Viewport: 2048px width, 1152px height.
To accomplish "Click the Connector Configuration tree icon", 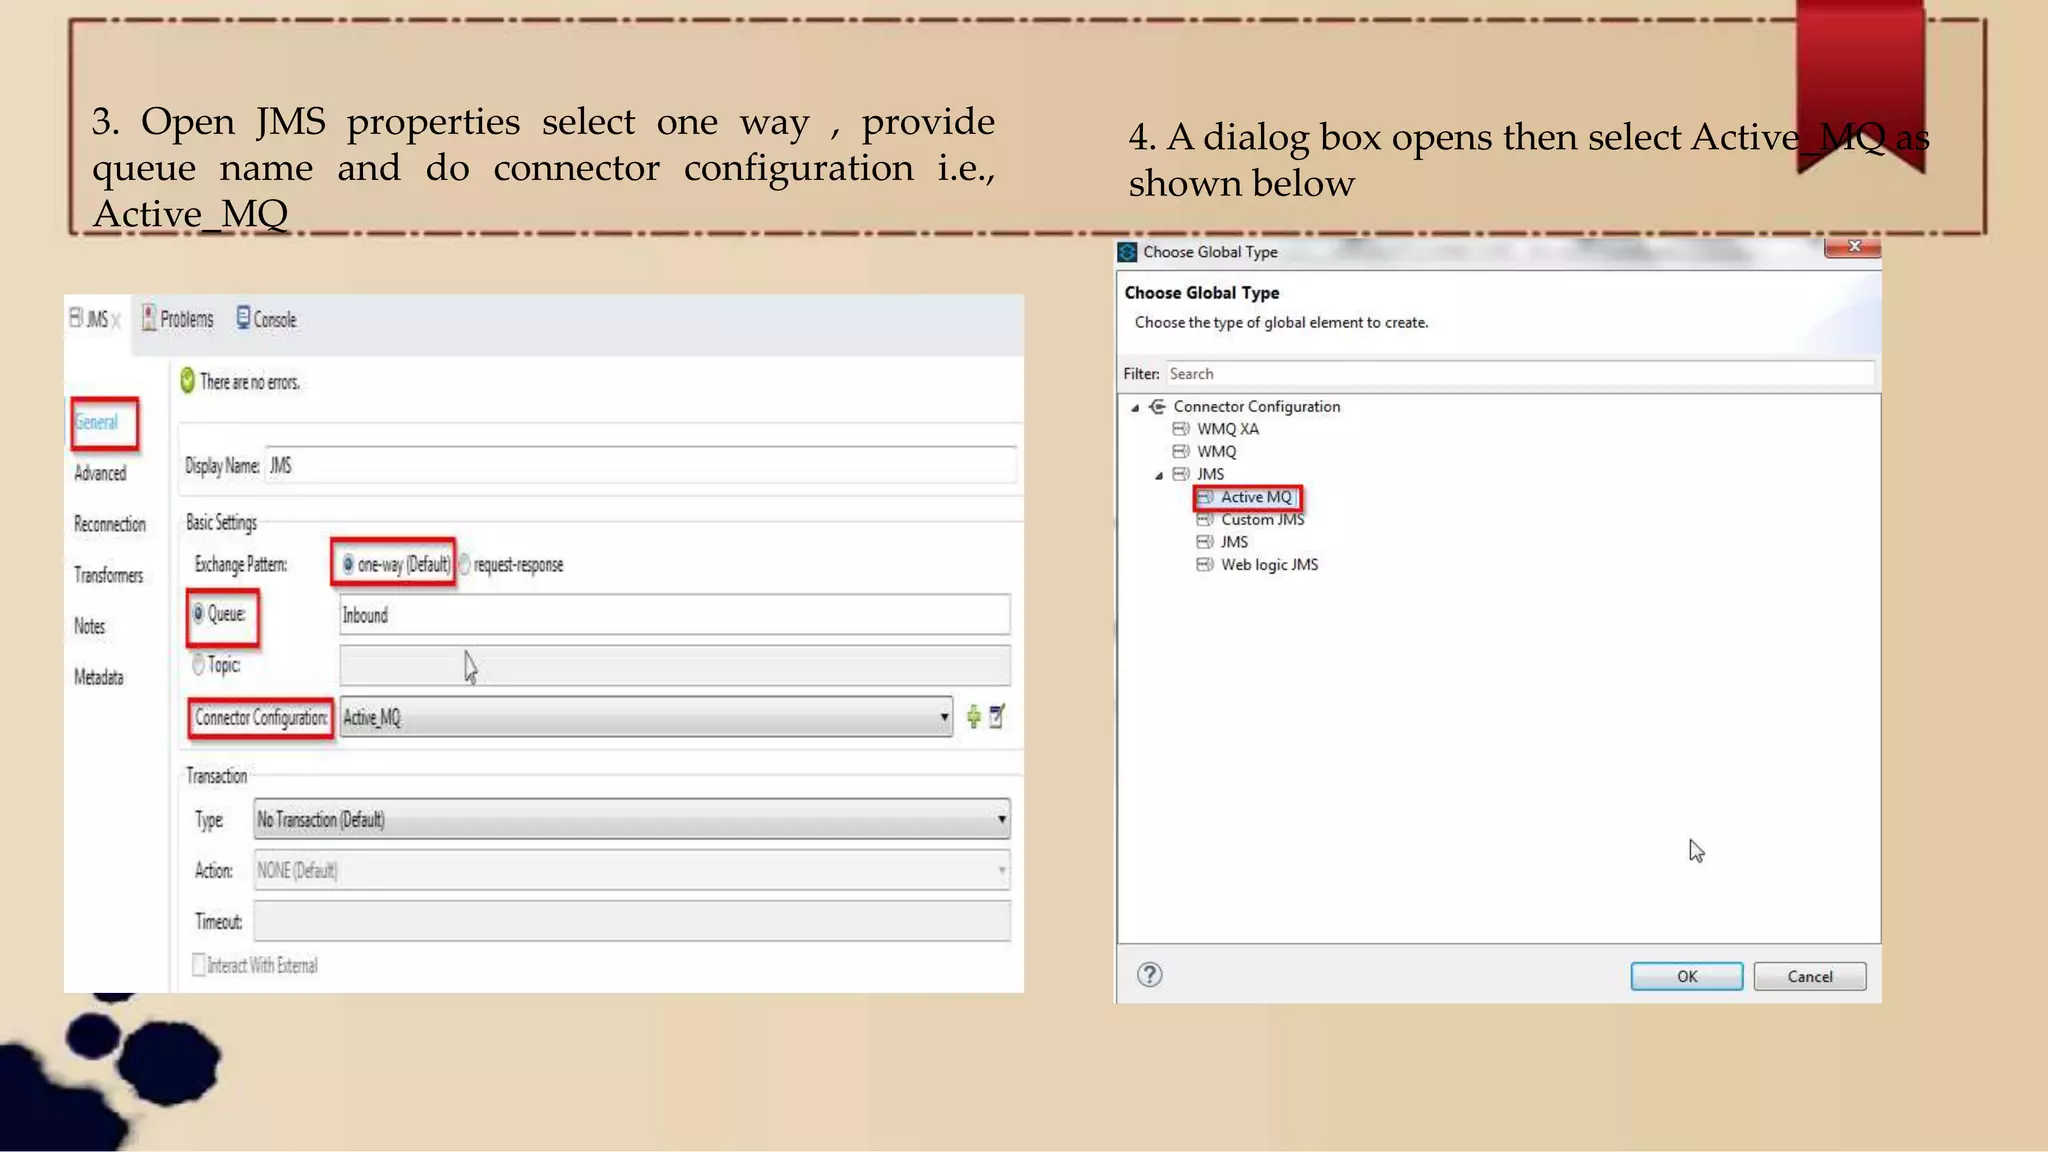I will point(1158,406).
